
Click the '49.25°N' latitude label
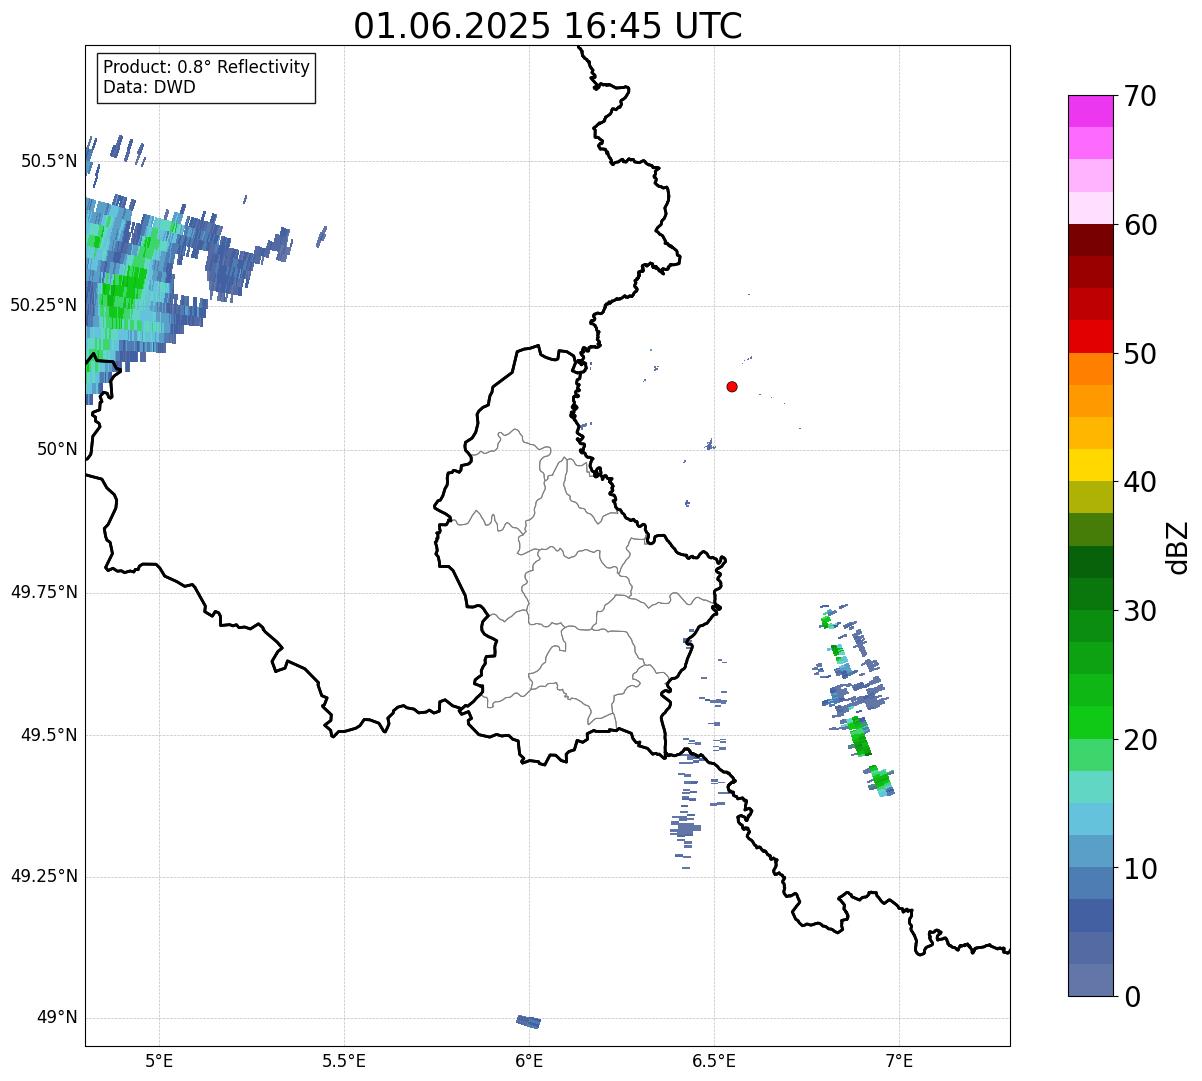coord(44,876)
